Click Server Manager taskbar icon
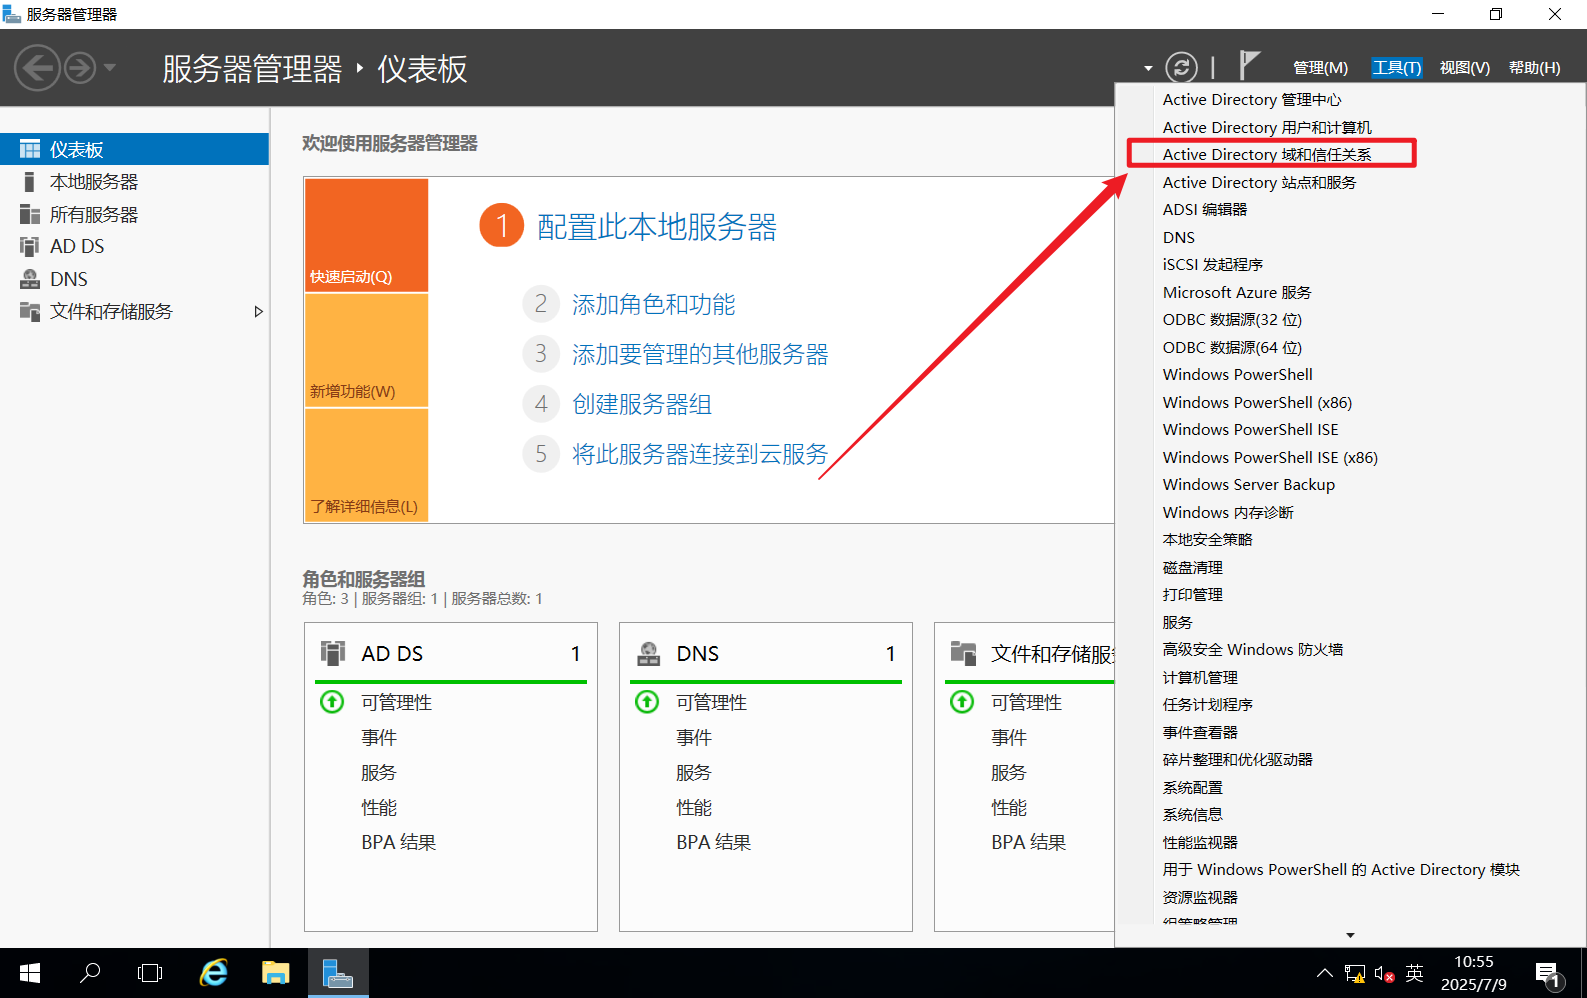Image resolution: width=1587 pixels, height=998 pixels. pyautogui.click(x=338, y=973)
